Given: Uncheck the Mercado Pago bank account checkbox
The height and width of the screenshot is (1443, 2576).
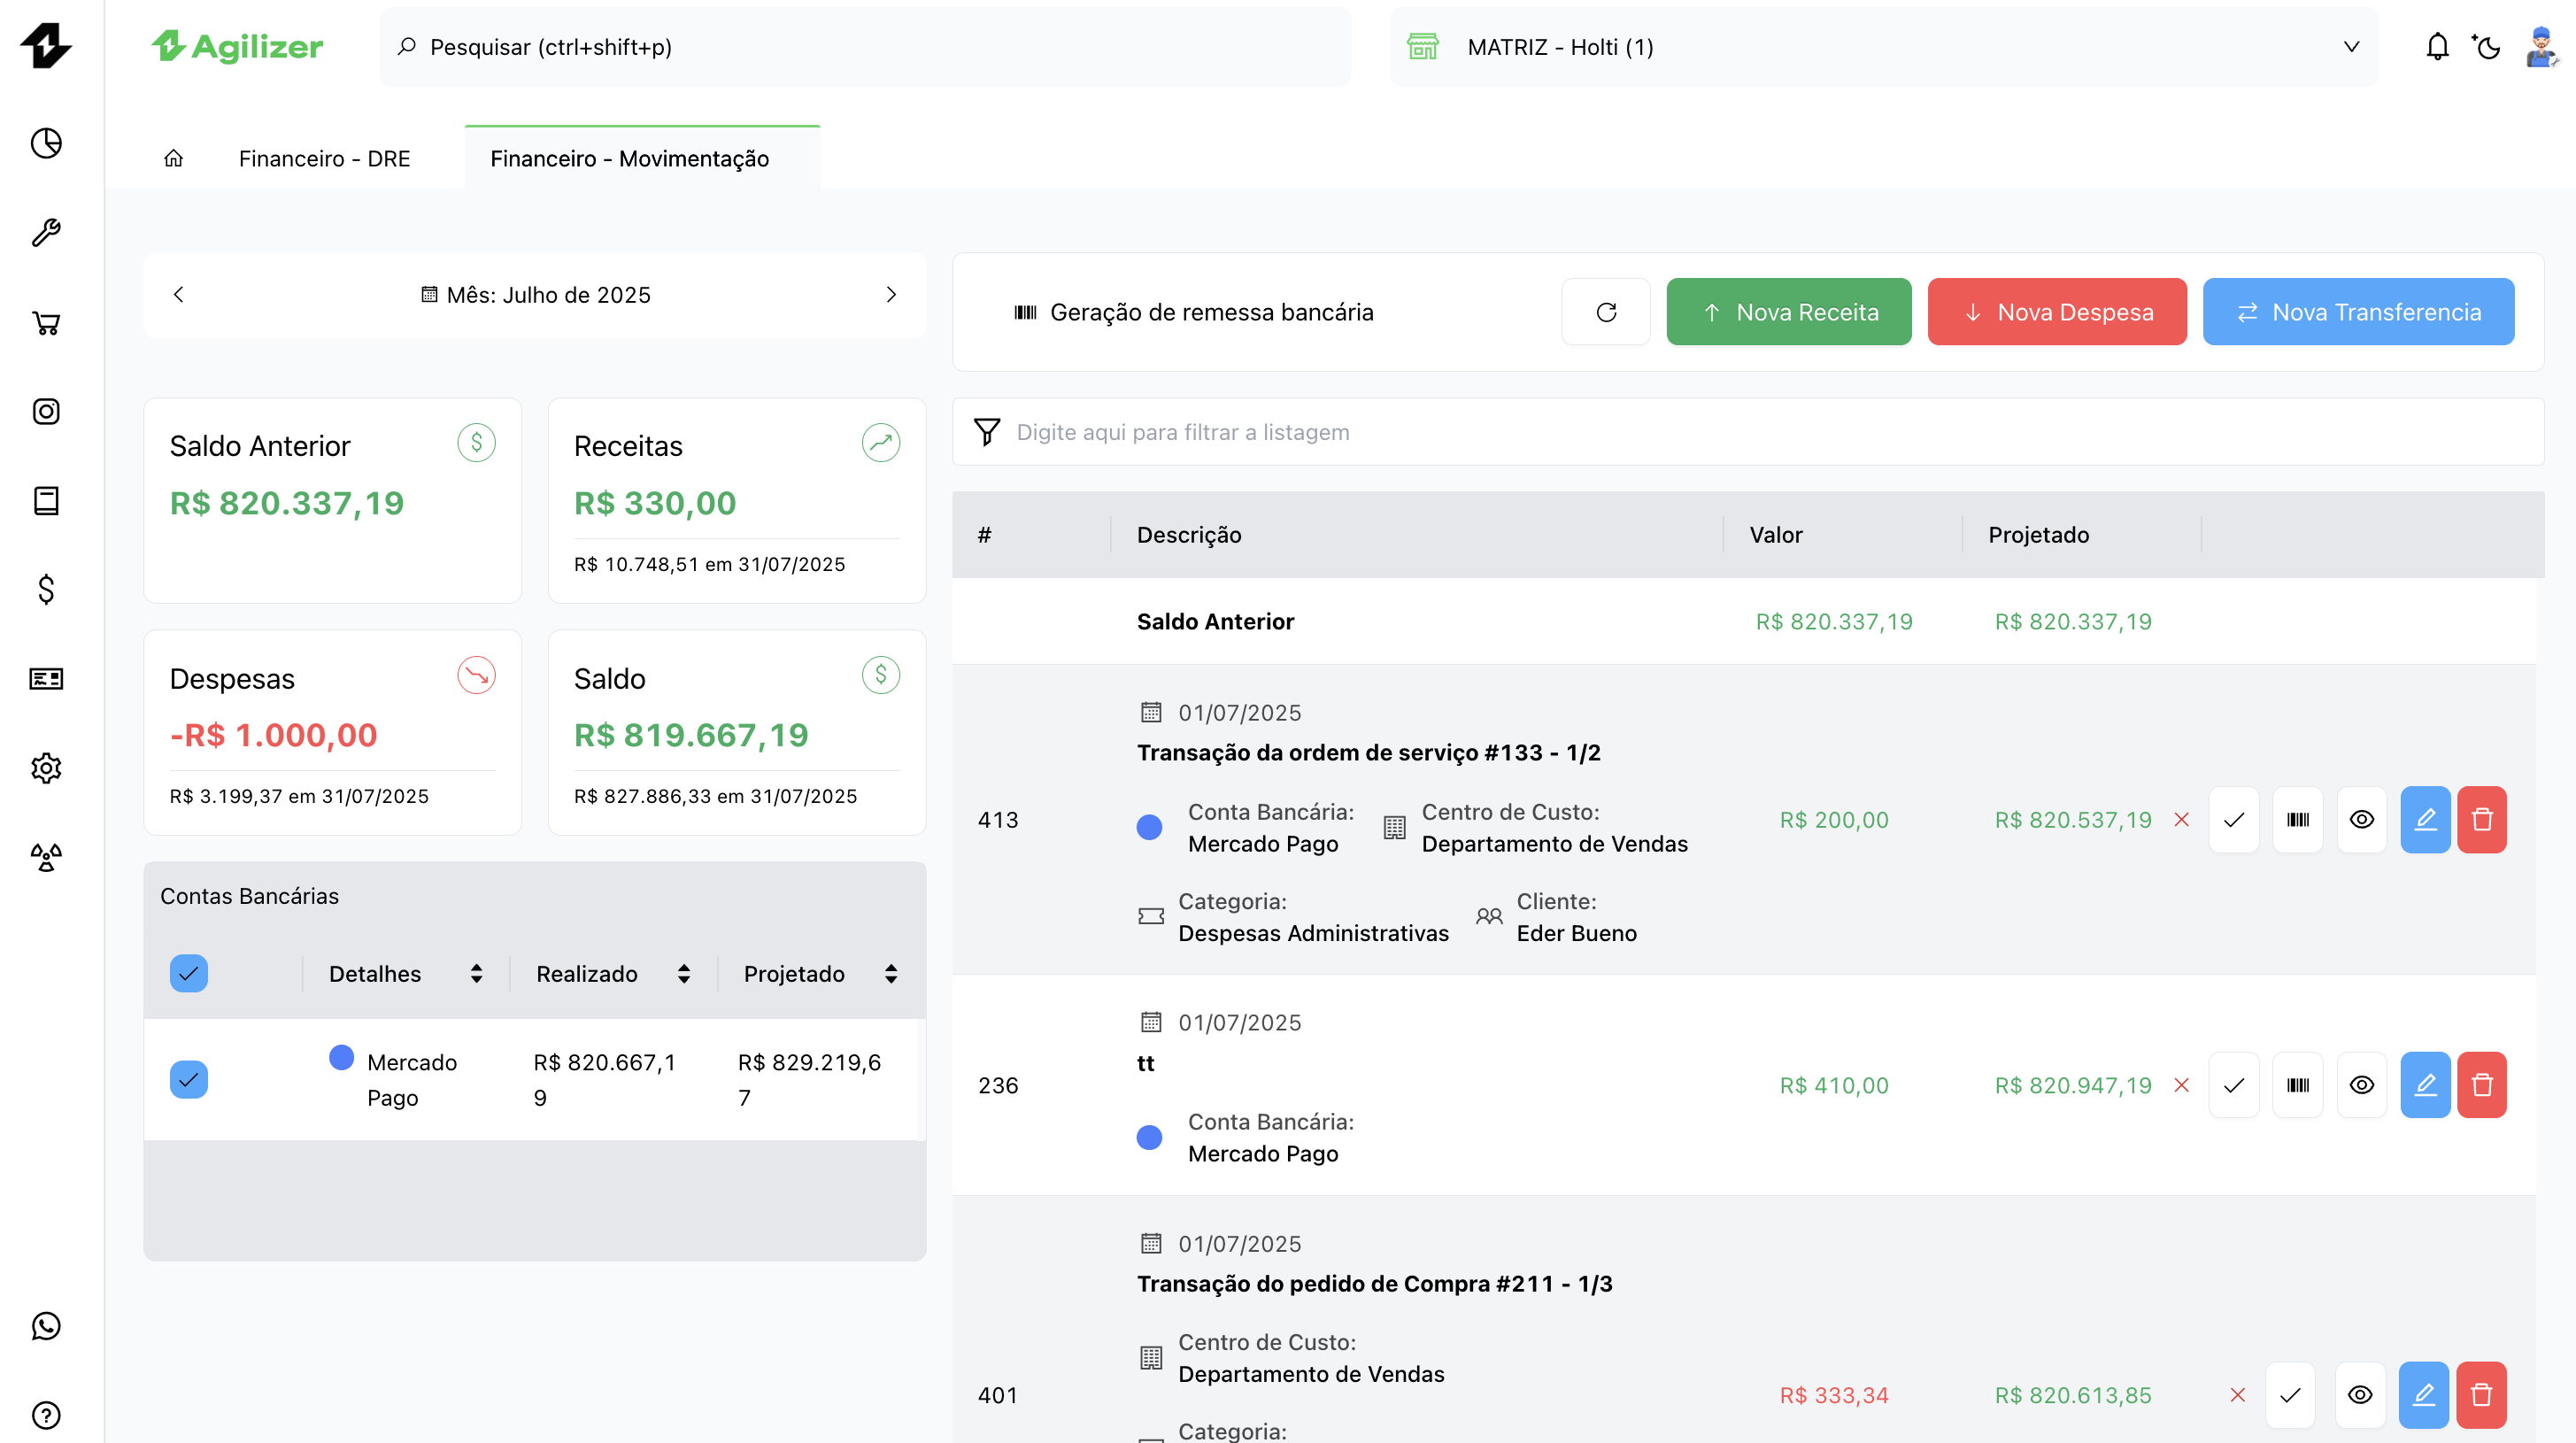Looking at the screenshot, I should [x=188, y=1080].
